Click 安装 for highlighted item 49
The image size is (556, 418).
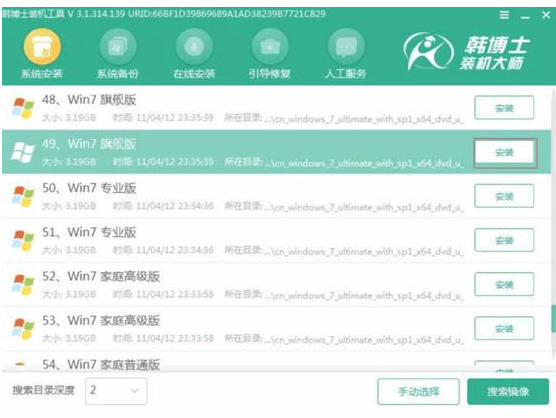[504, 152]
